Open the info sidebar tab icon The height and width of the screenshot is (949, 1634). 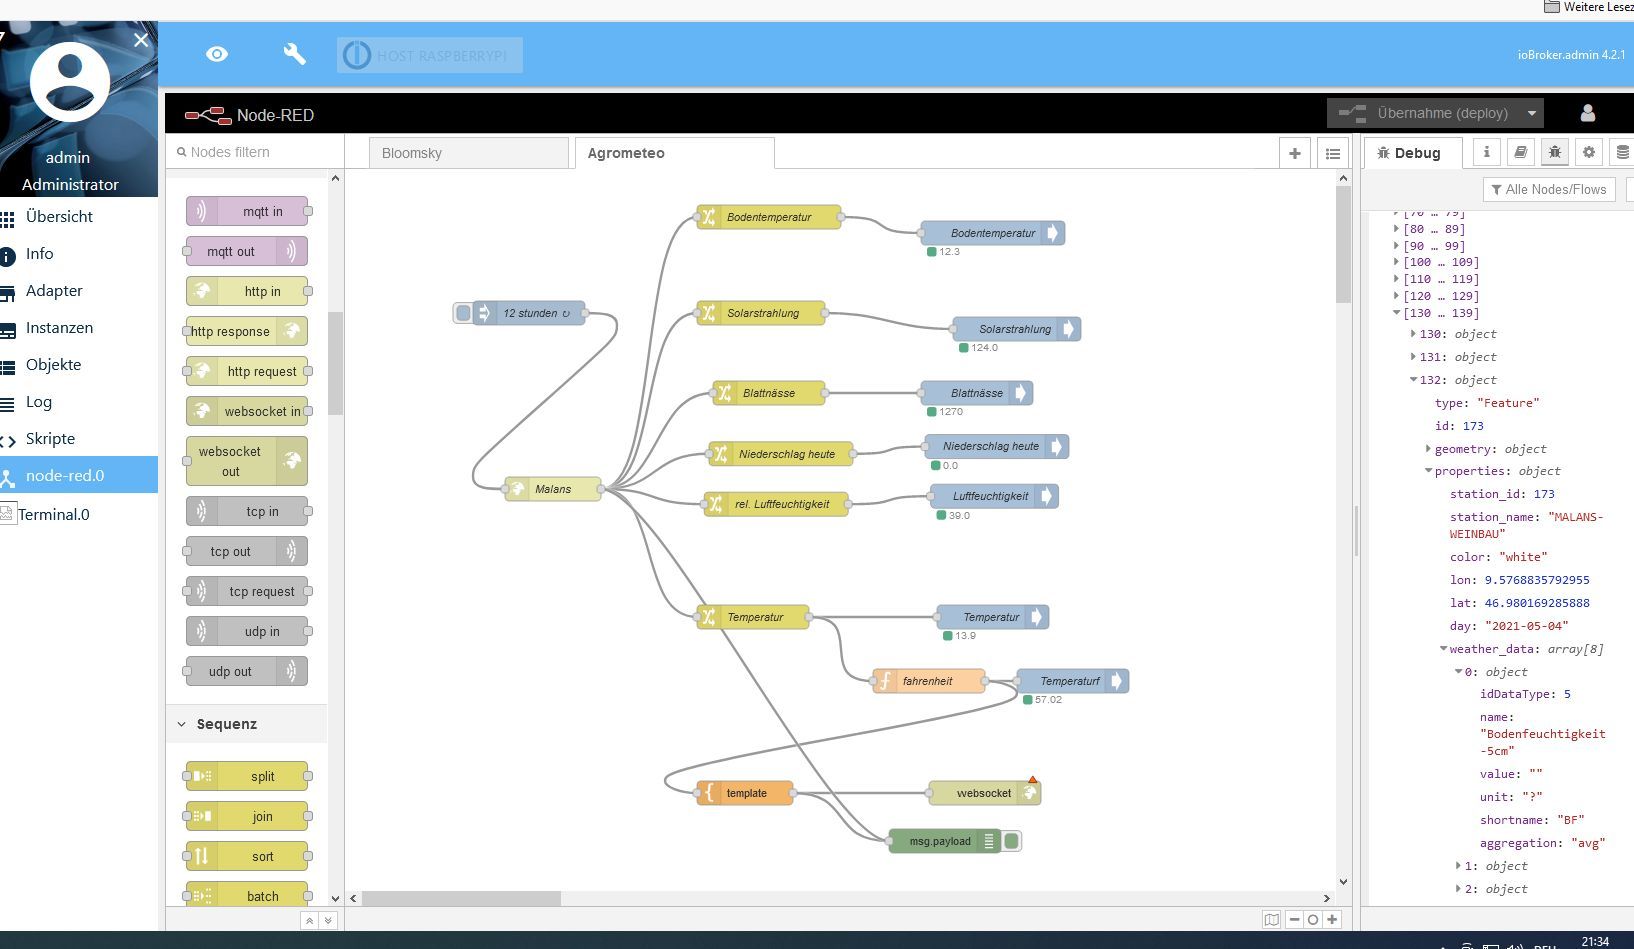click(1487, 152)
